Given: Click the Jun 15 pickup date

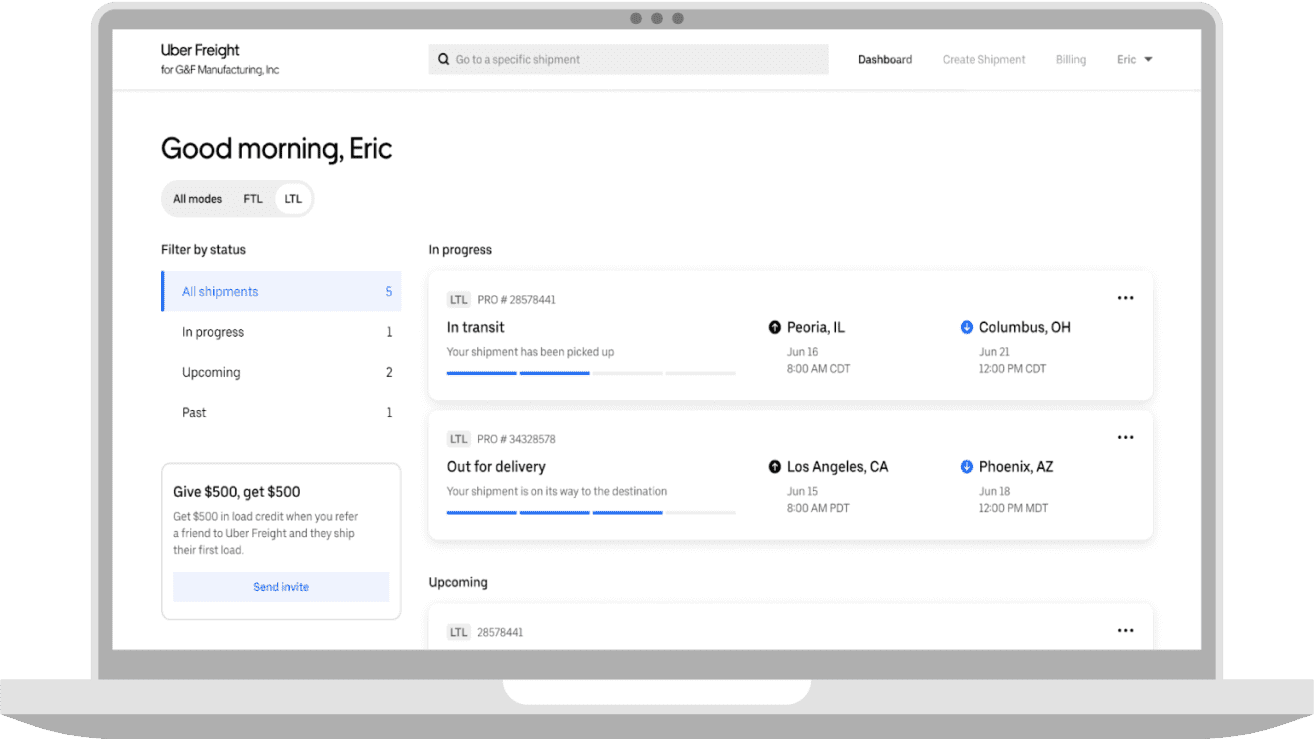Looking at the screenshot, I should pos(802,491).
